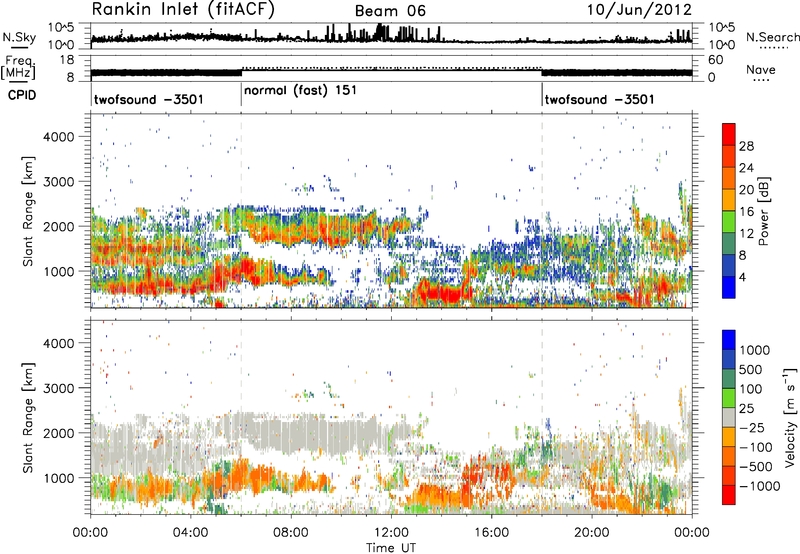Click the first 'twofsound -3501' CPID label

(x=148, y=99)
